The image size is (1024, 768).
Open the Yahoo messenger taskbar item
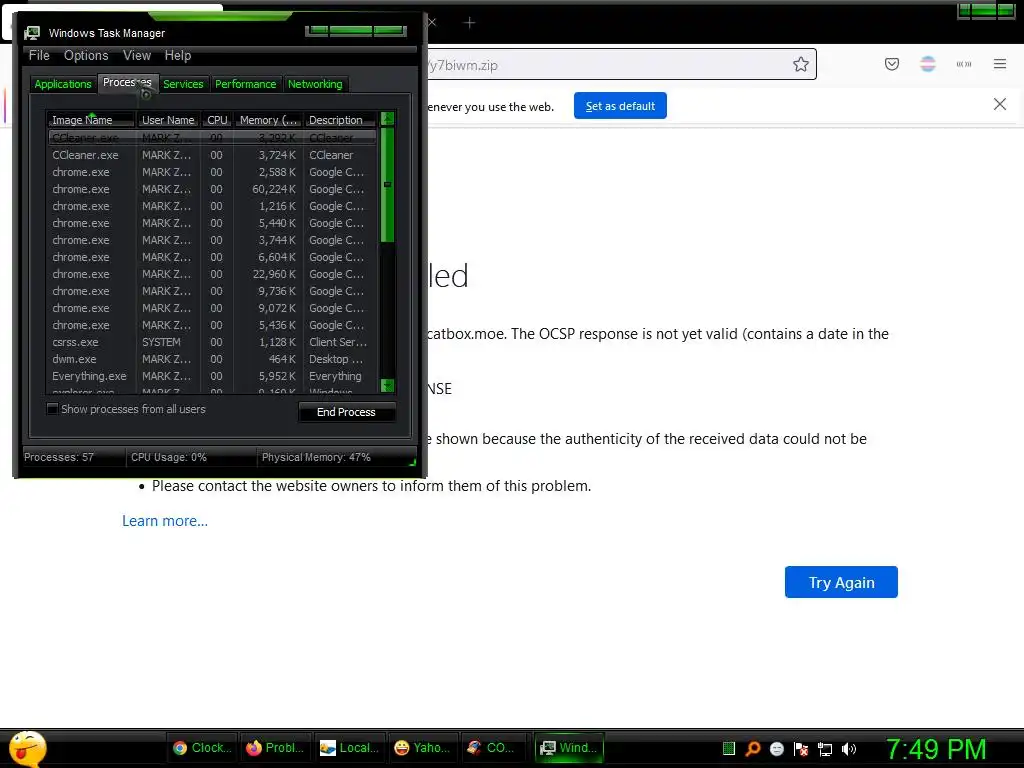pos(423,748)
